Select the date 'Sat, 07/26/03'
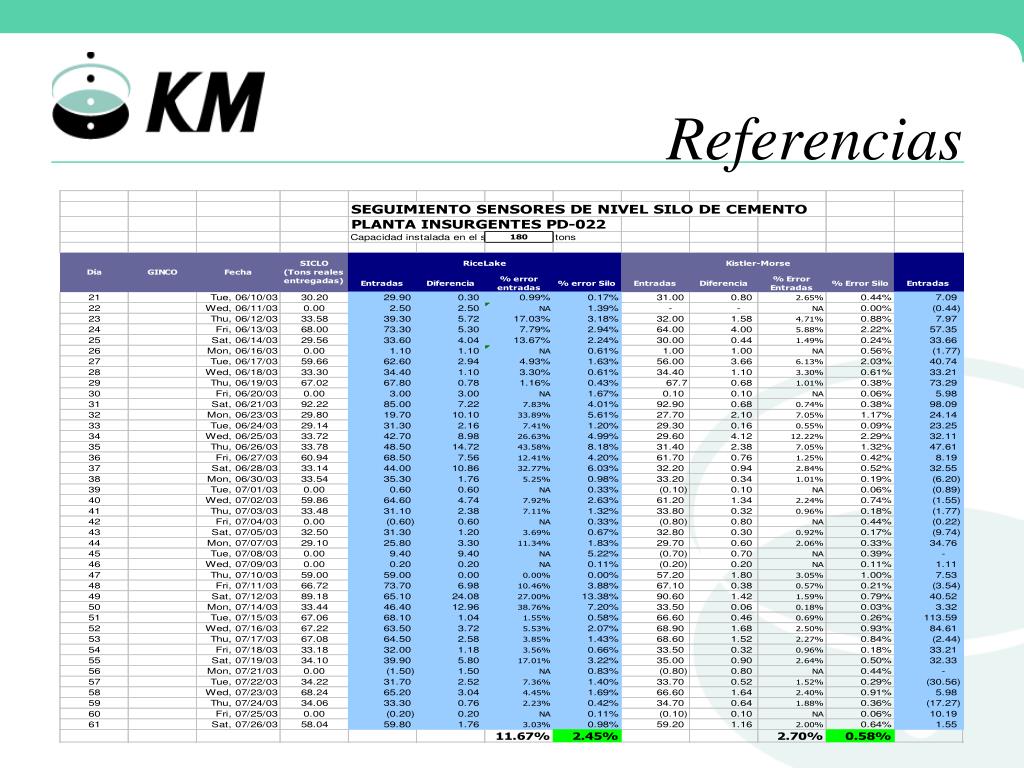 point(245,724)
